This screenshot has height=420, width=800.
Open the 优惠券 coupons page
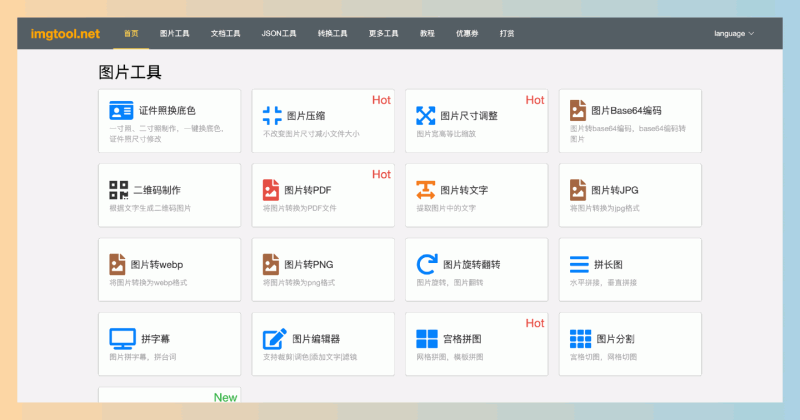[x=467, y=34]
